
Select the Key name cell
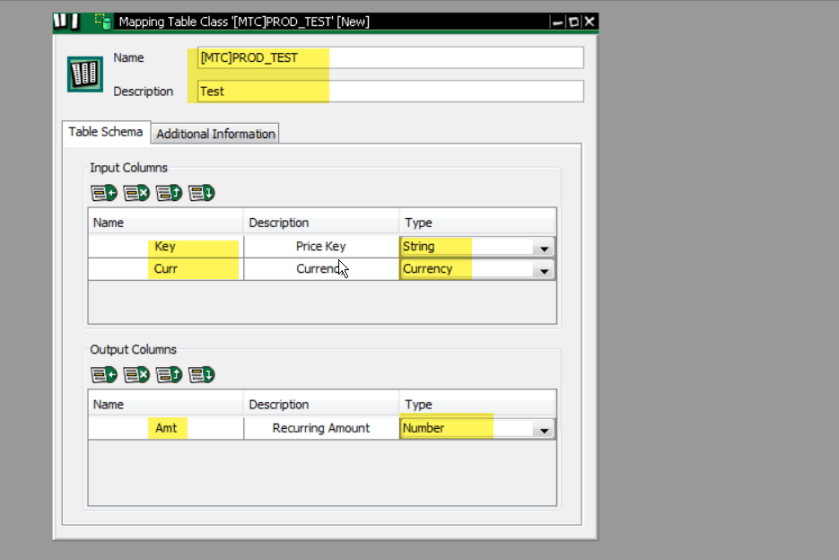(x=165, y=247)
